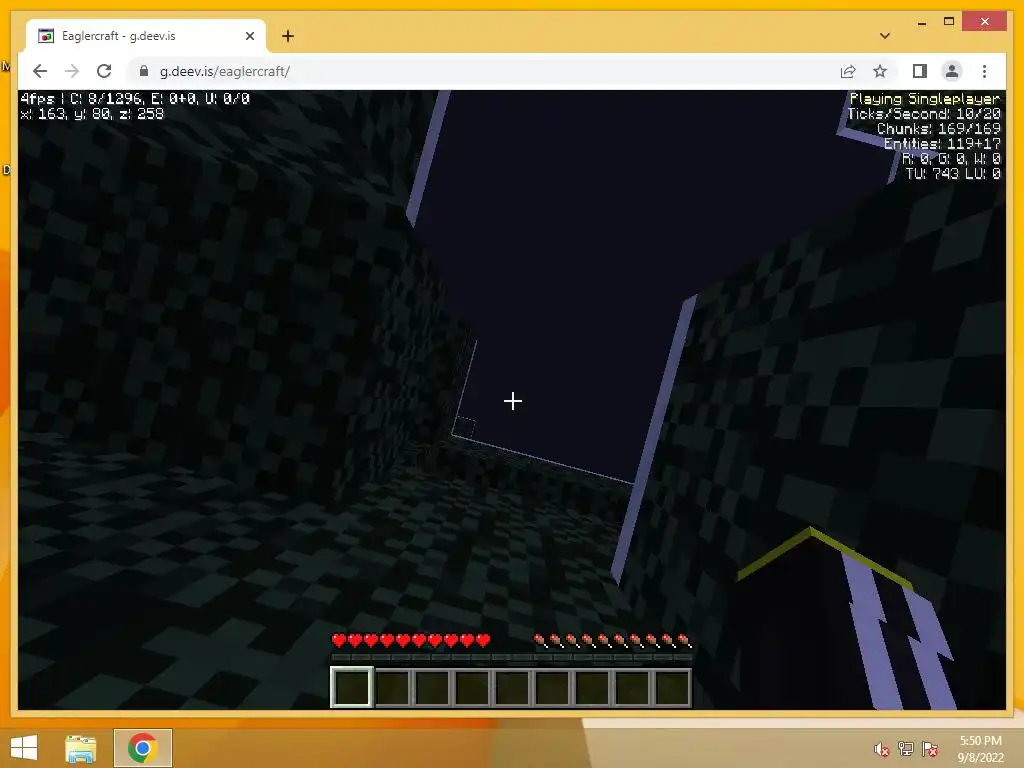Open the Action Center flag icon

pyautogui.click(x=931, y=749)
